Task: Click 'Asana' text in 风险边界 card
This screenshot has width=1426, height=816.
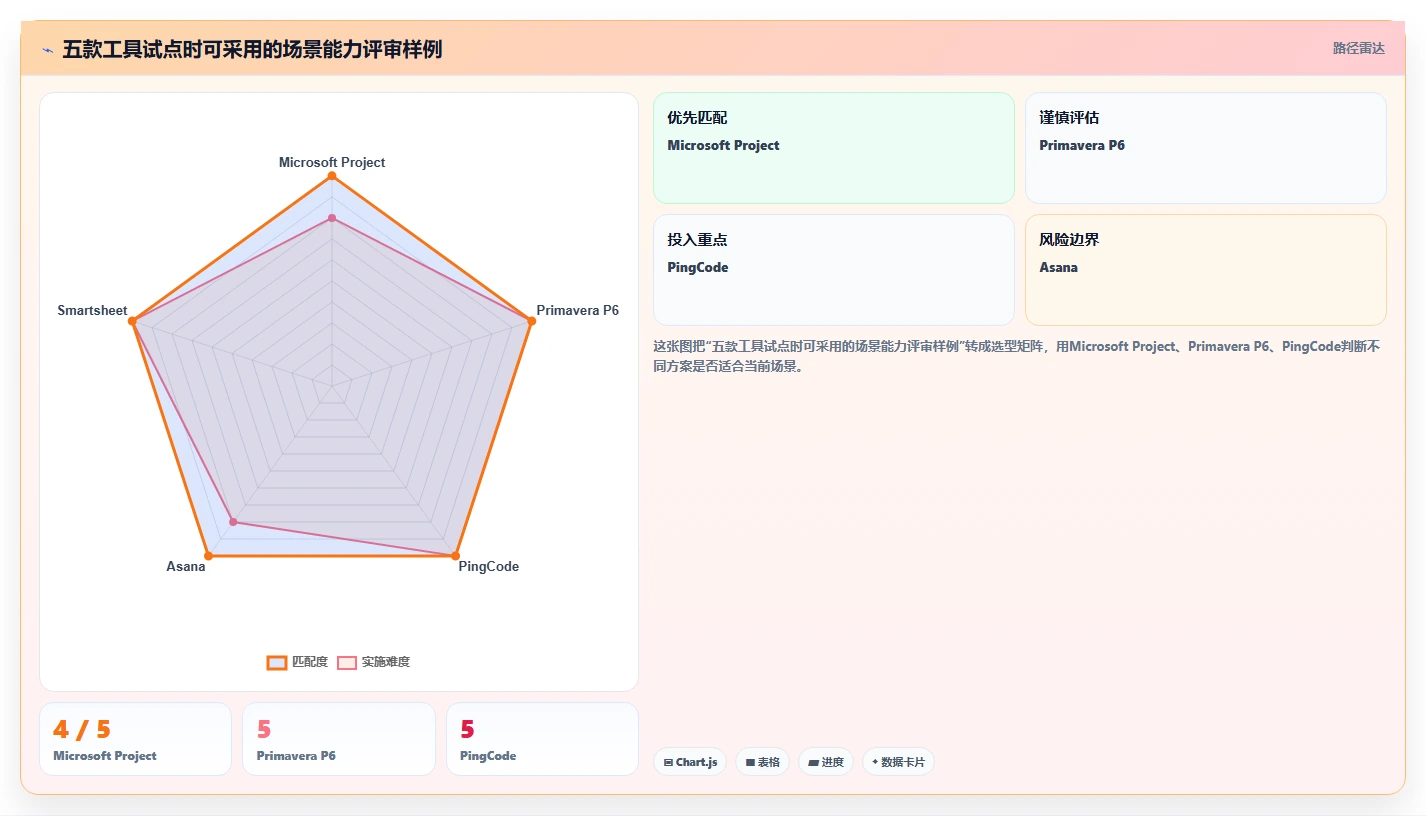Action: [x=1059, y=267]
